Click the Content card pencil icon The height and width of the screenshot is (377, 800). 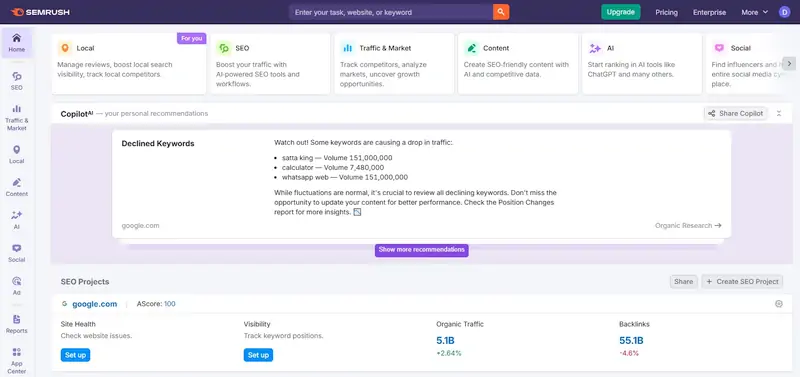(471, 48)
